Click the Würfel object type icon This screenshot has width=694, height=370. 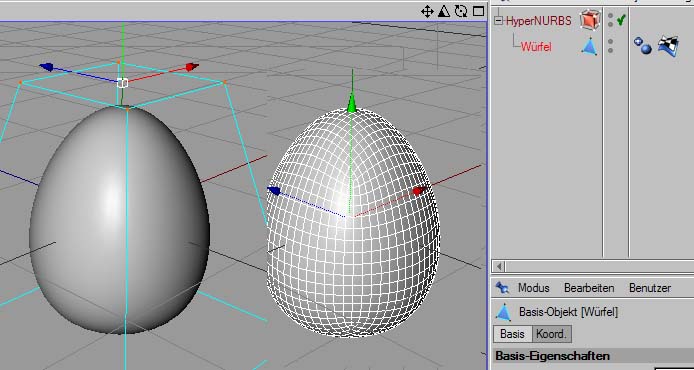[x=589, y=46]
